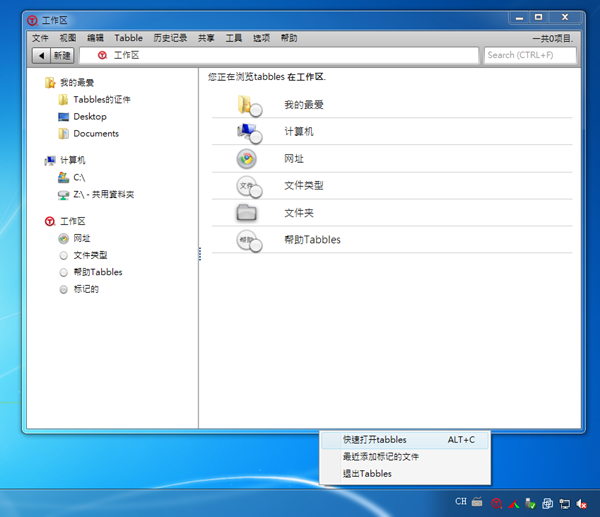Choose 退出Tabbles from tray menu
This screenshot has width=600, height=517.
(405, 473)
